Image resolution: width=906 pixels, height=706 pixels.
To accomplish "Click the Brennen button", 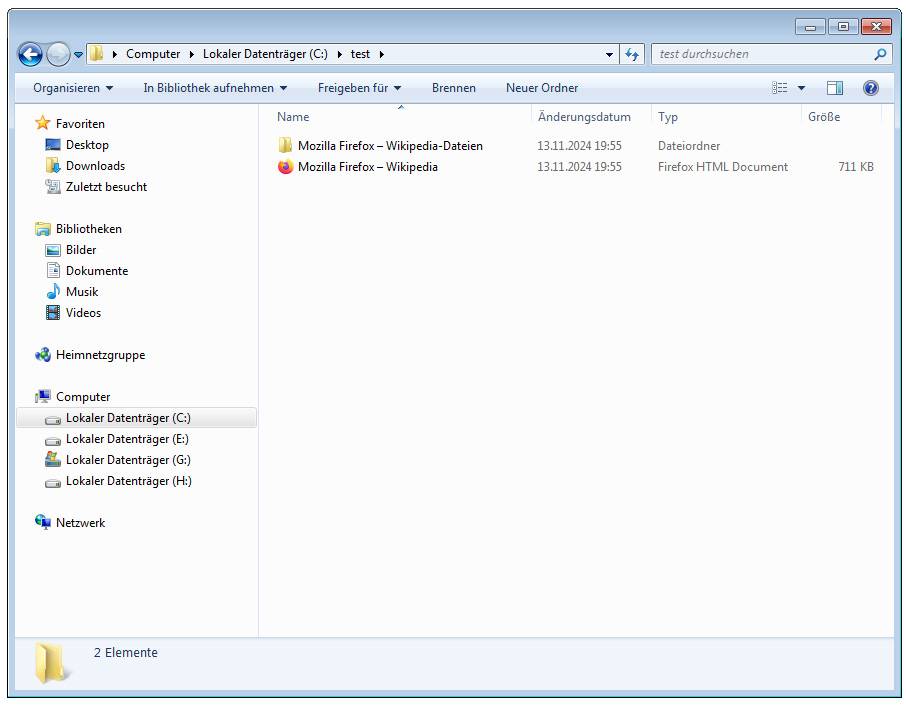I will point(454,88).
